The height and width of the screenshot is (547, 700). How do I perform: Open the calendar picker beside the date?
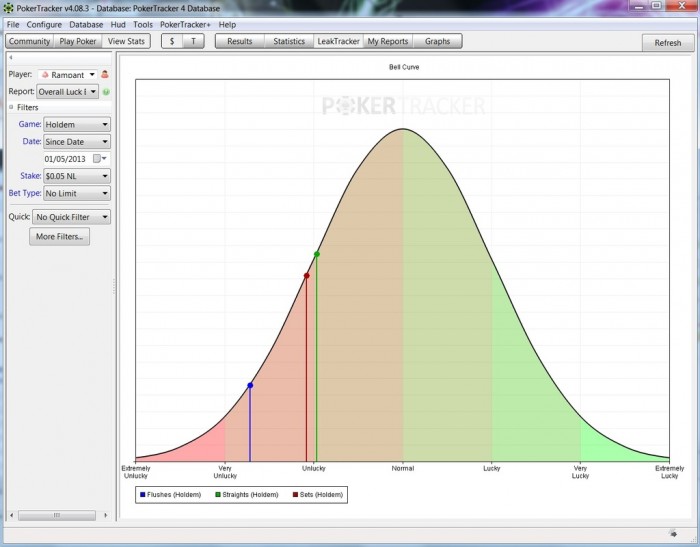point(100,159)
